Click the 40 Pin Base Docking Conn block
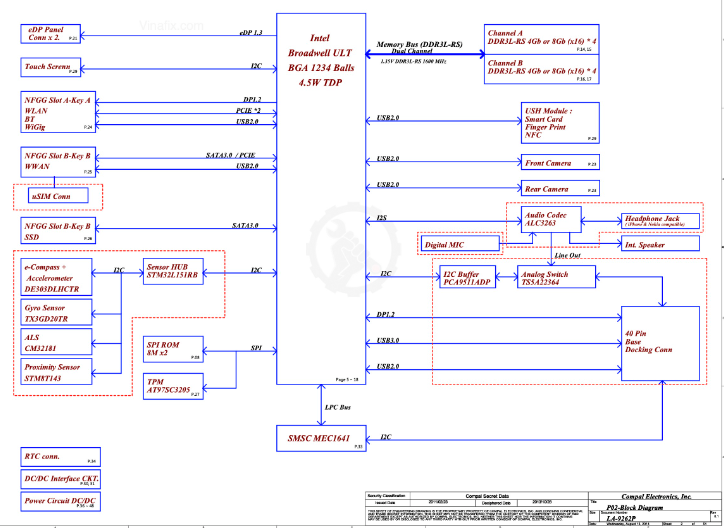724x528 pixels. point(660,344)
